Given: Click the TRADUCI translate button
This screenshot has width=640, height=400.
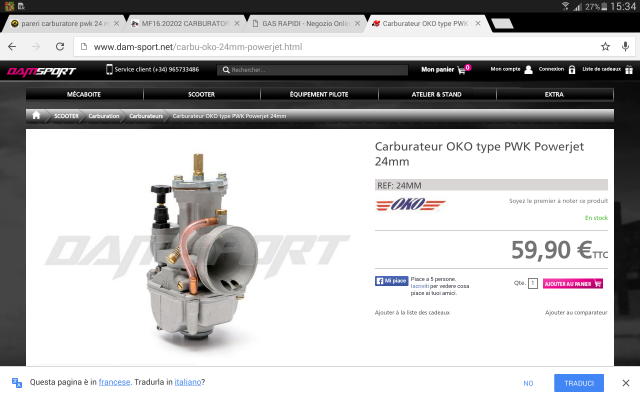Looking at the screenshot, I should click(x=579, y=383).
